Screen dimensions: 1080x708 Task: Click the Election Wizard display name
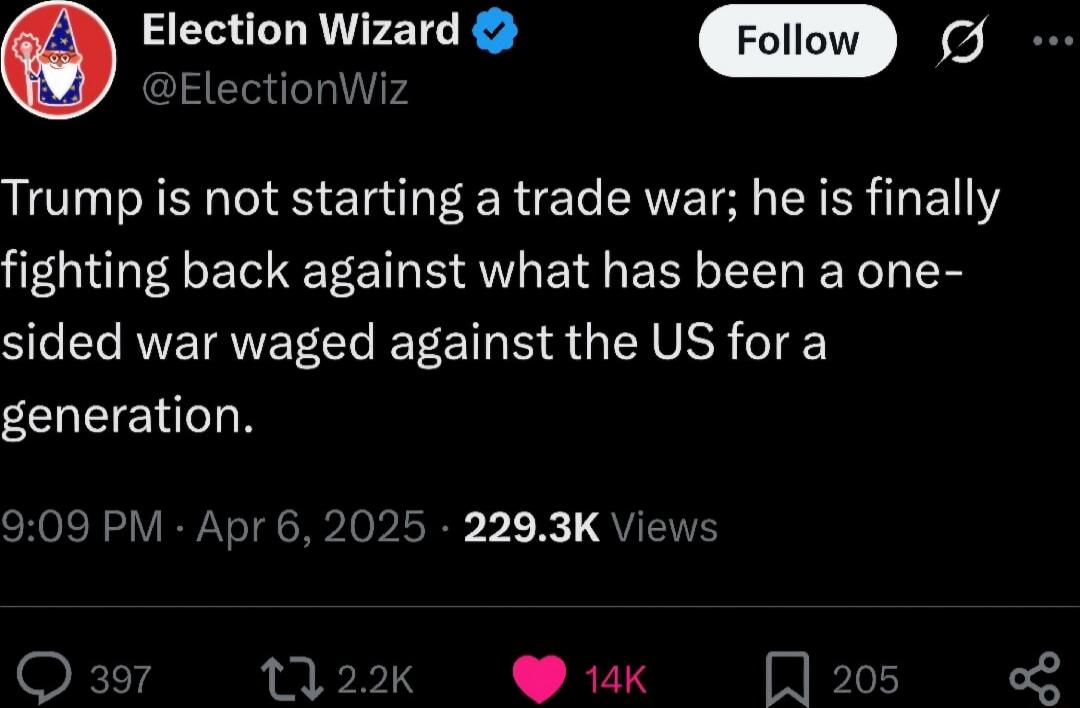click(x=300, y=30)
